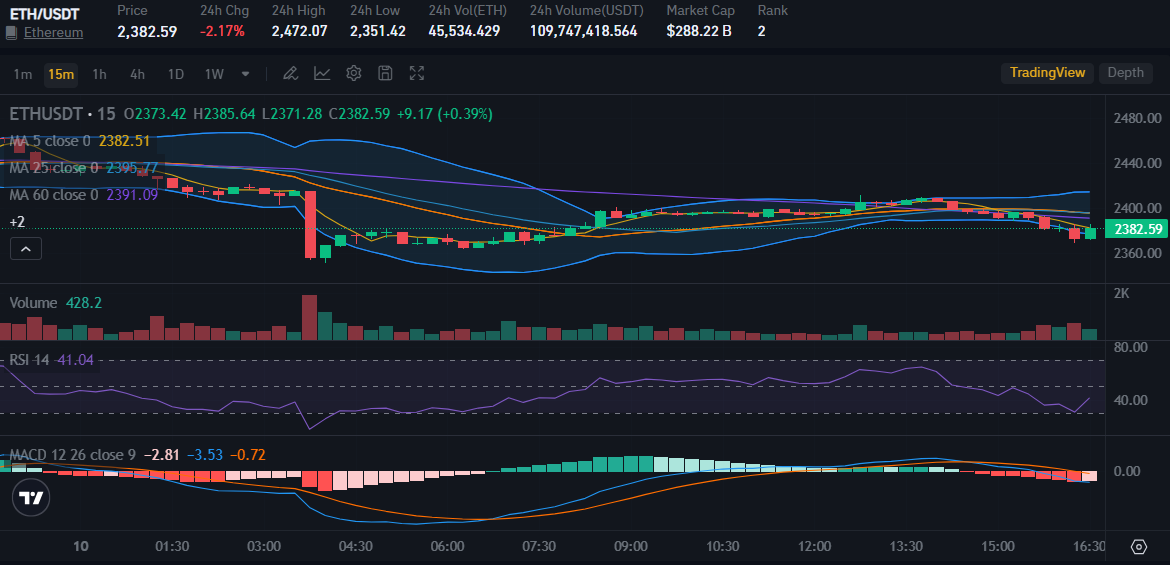Click the 09:00 time axis label
The width and height of the screenshot is (1170, 565).
click(x=631, y=546)
